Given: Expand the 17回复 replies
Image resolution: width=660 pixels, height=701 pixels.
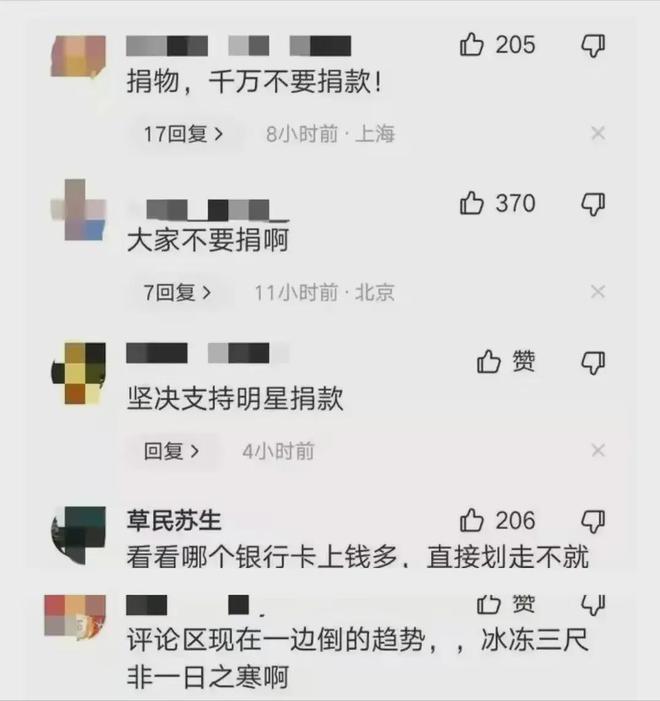Looking at the screenshot, I should coord(183,134).
